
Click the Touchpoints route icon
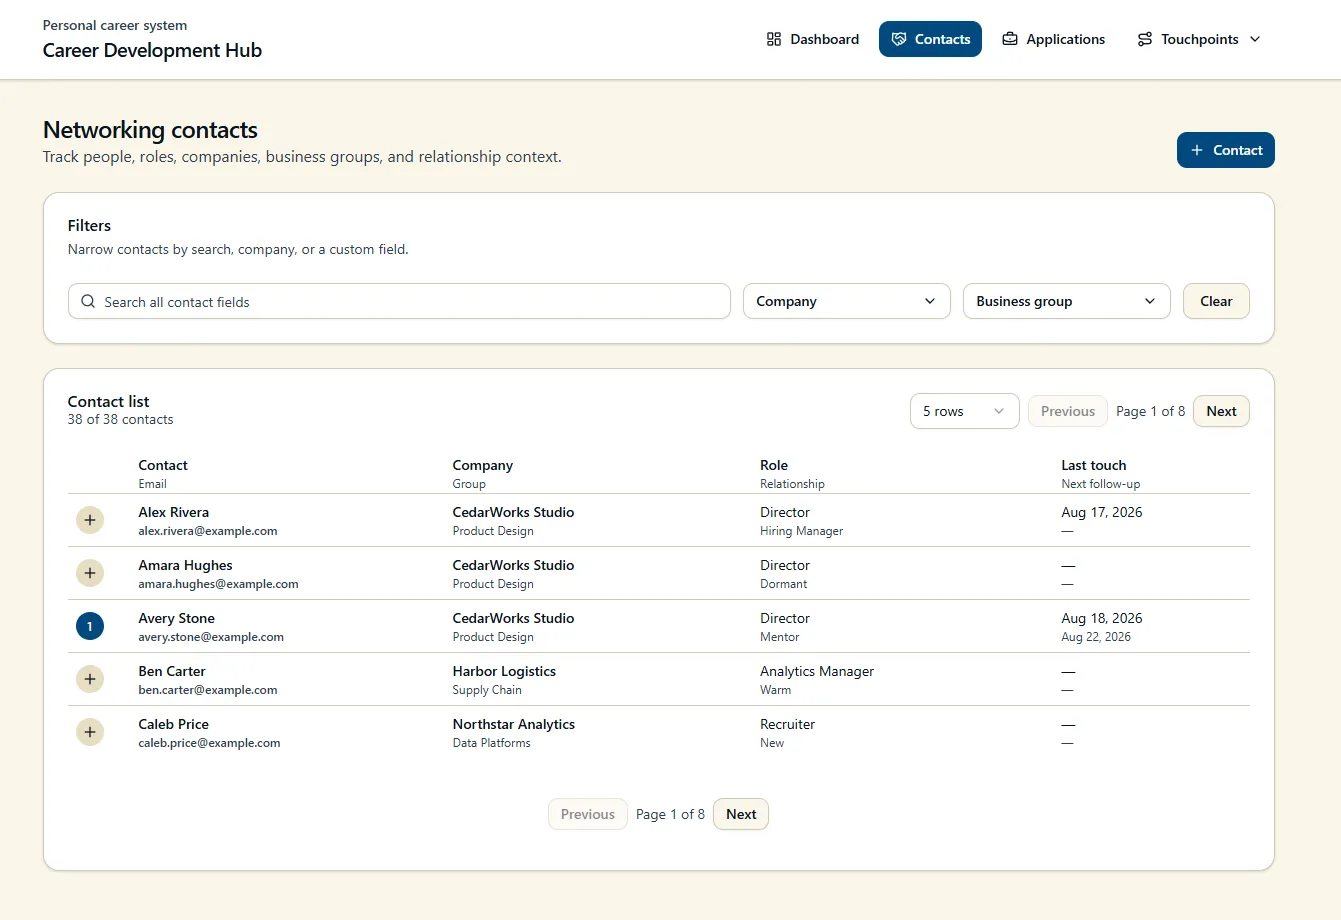pyautogui.click(x=1145, y=39)
